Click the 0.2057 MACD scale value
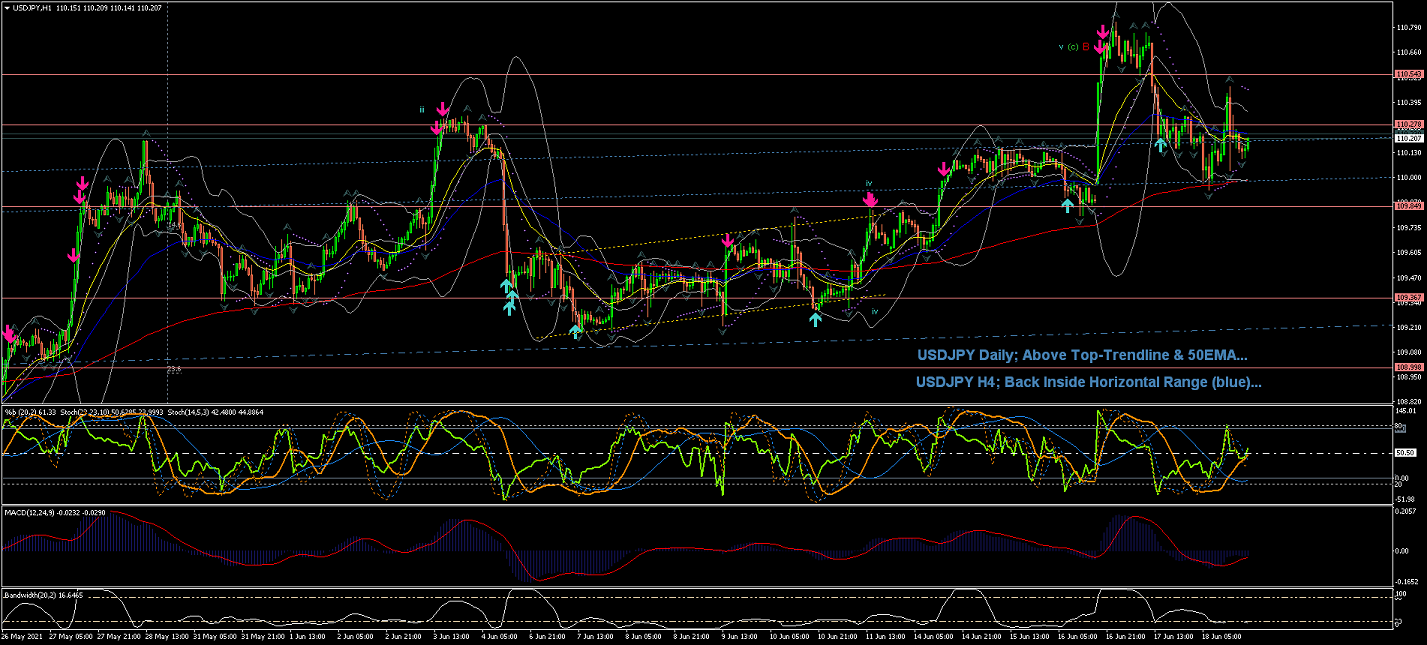Screen dimensions: 1427x645 (x=1407, y=511)
